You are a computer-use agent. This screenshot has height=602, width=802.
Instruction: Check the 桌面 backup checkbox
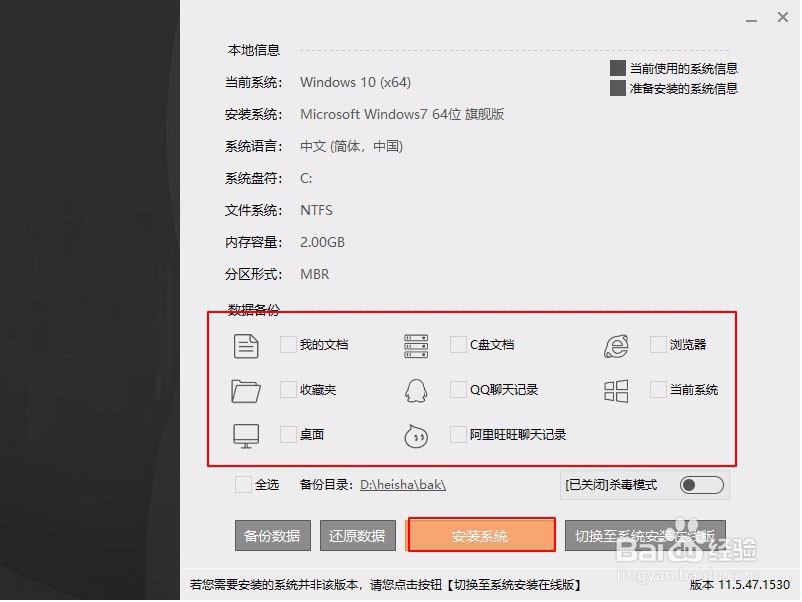[288, 435]
